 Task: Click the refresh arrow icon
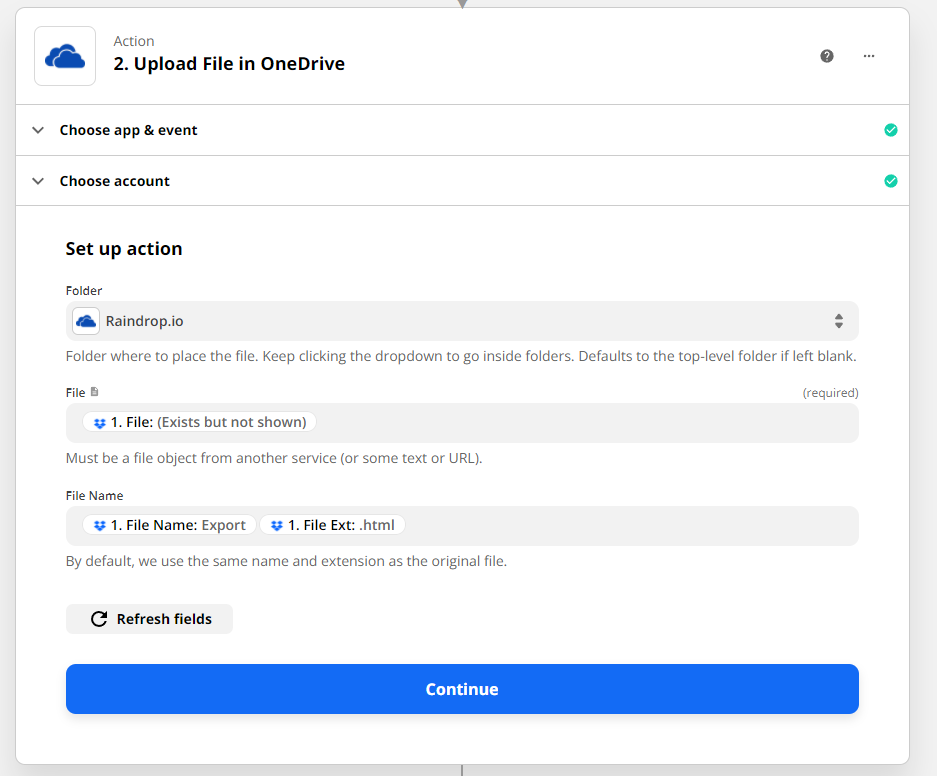click(99, 619)
